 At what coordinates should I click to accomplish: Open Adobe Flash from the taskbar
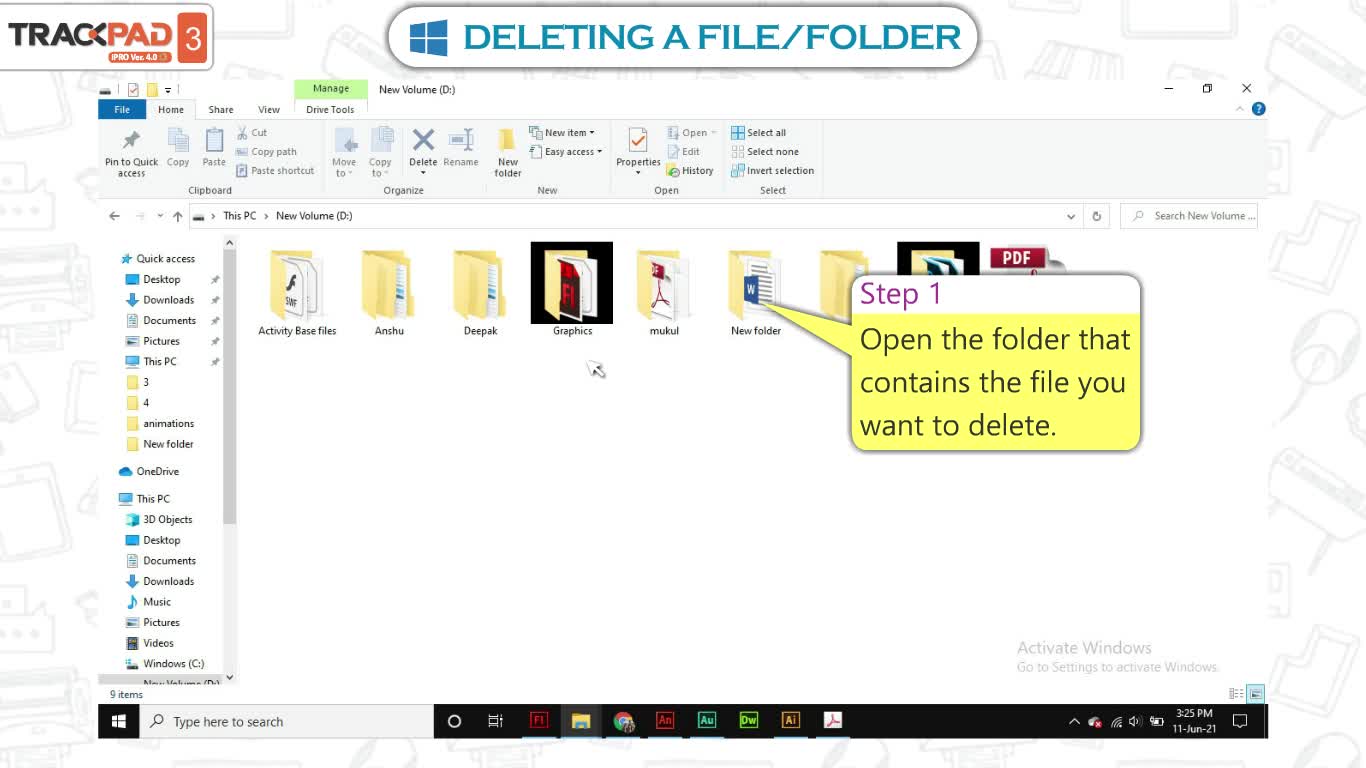pyautogui.click(x=538, y=721)
